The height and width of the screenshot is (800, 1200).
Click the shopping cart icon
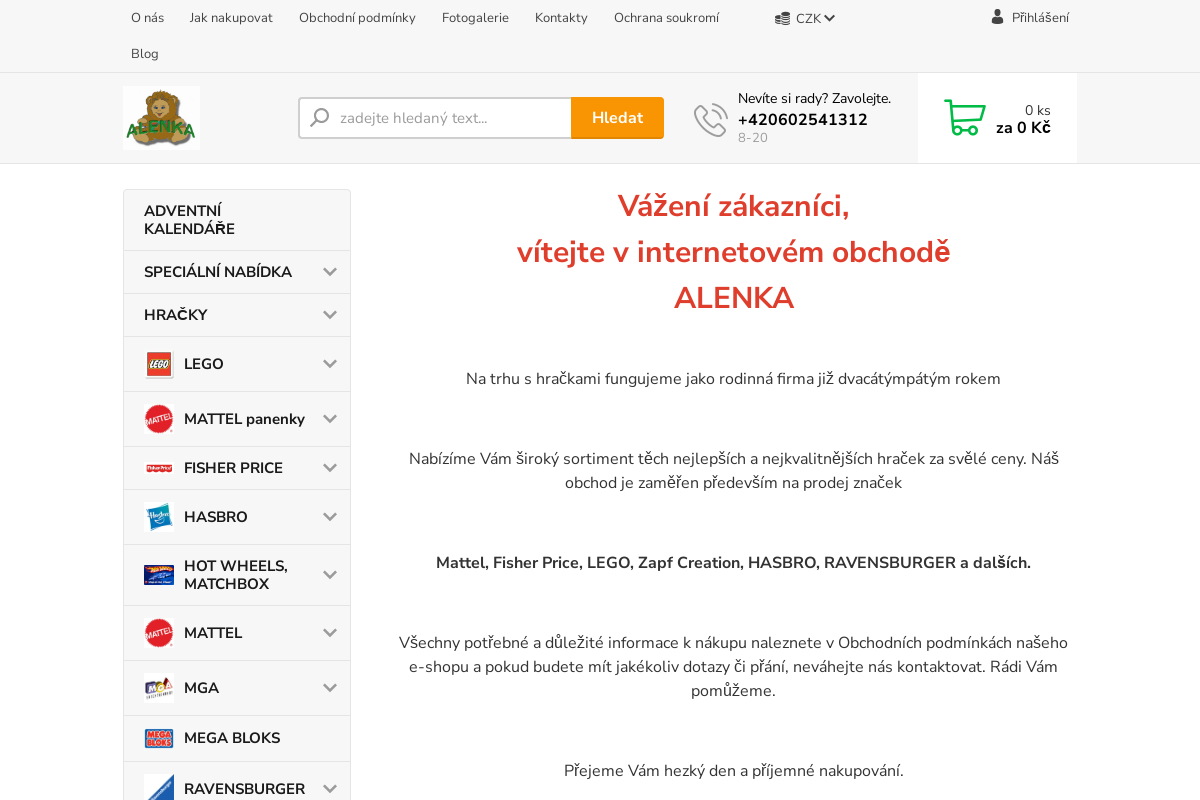point(964,117)
